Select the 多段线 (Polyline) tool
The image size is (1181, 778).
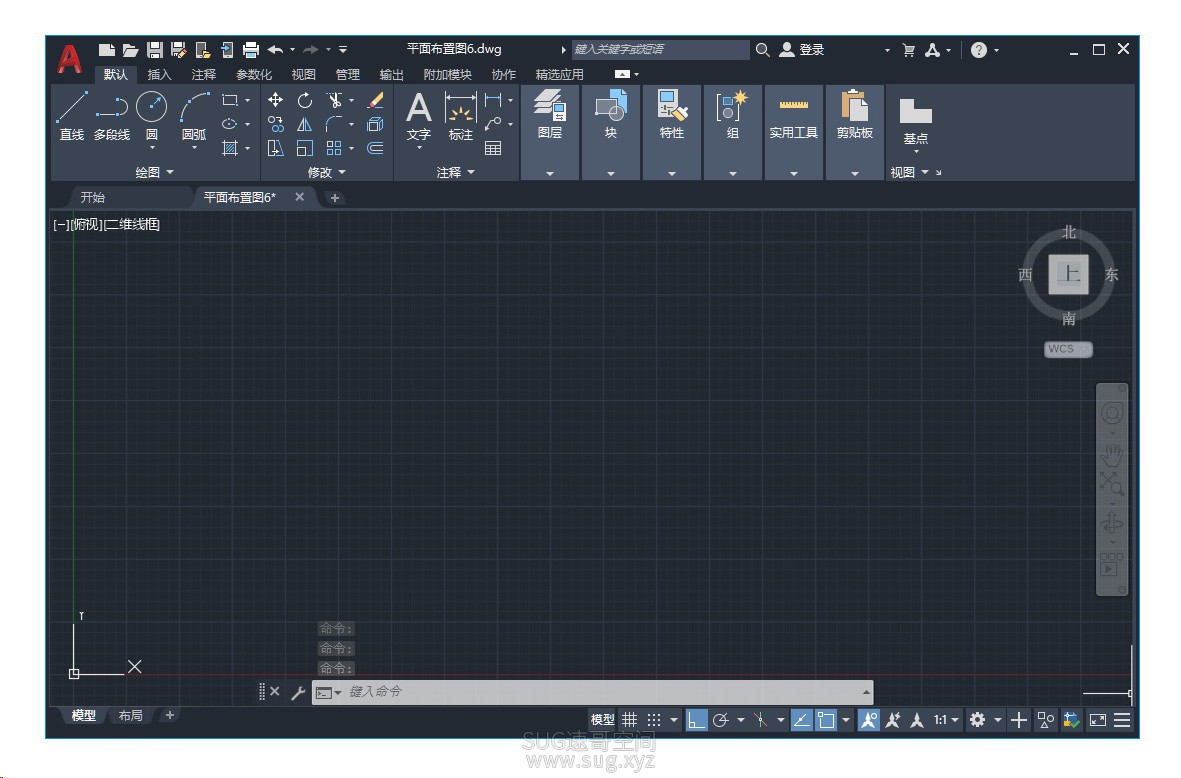111,115
